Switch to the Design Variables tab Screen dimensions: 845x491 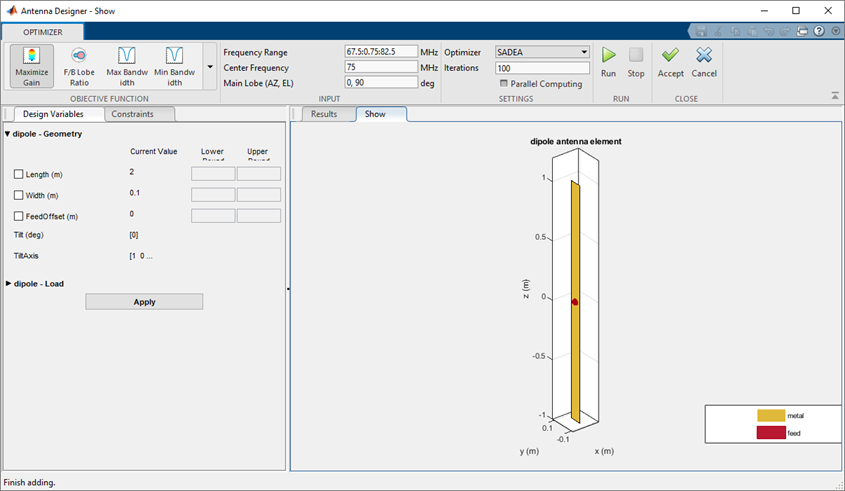(53, 114)
